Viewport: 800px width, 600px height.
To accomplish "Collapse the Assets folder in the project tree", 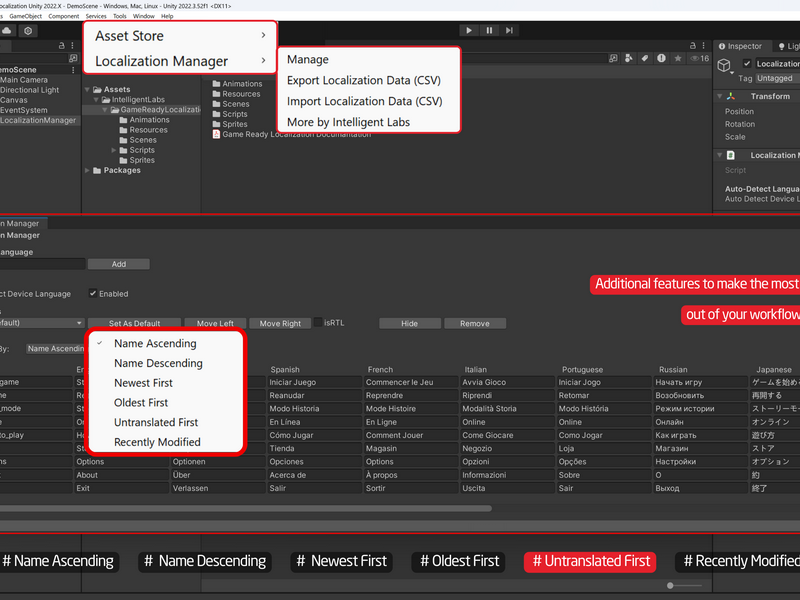I will 87,89.
